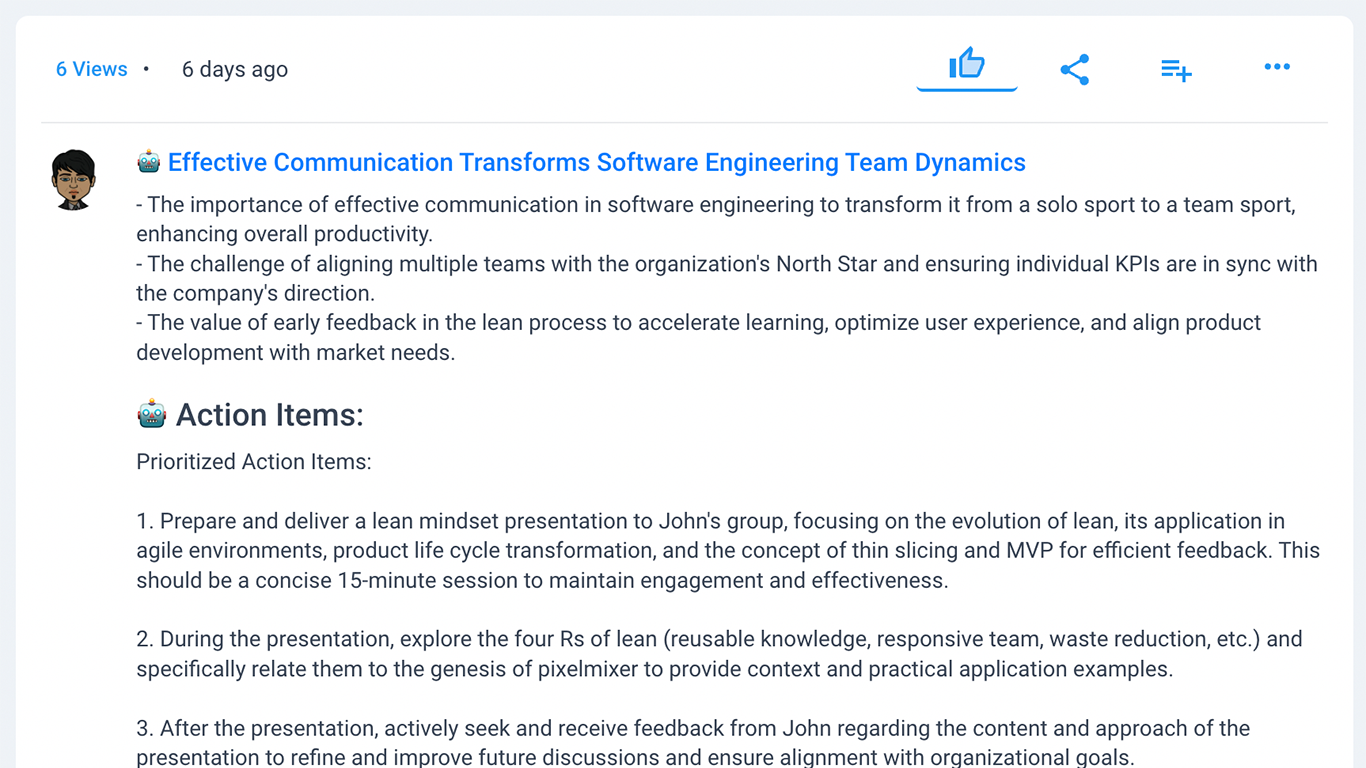The width and height of the screenshot is (1366, 768).
Task: Click the author avatar image
Action: coord(73,180)
